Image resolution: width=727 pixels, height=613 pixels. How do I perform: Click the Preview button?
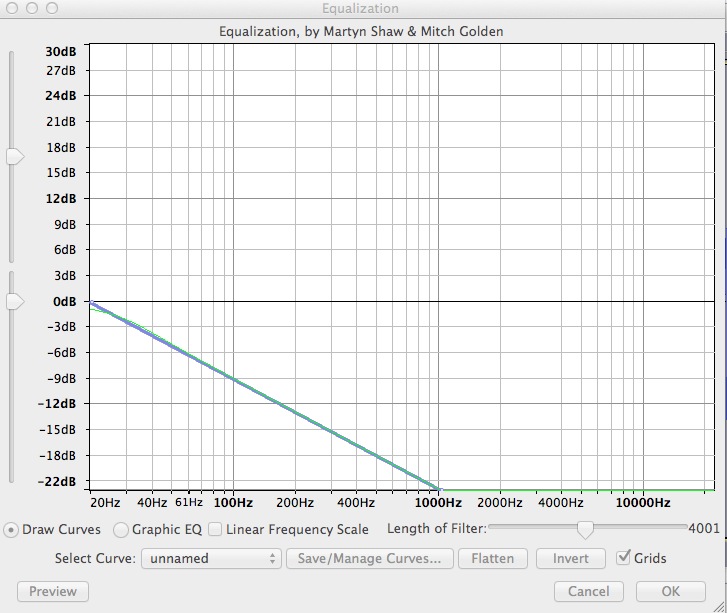(x=53, y=591)
